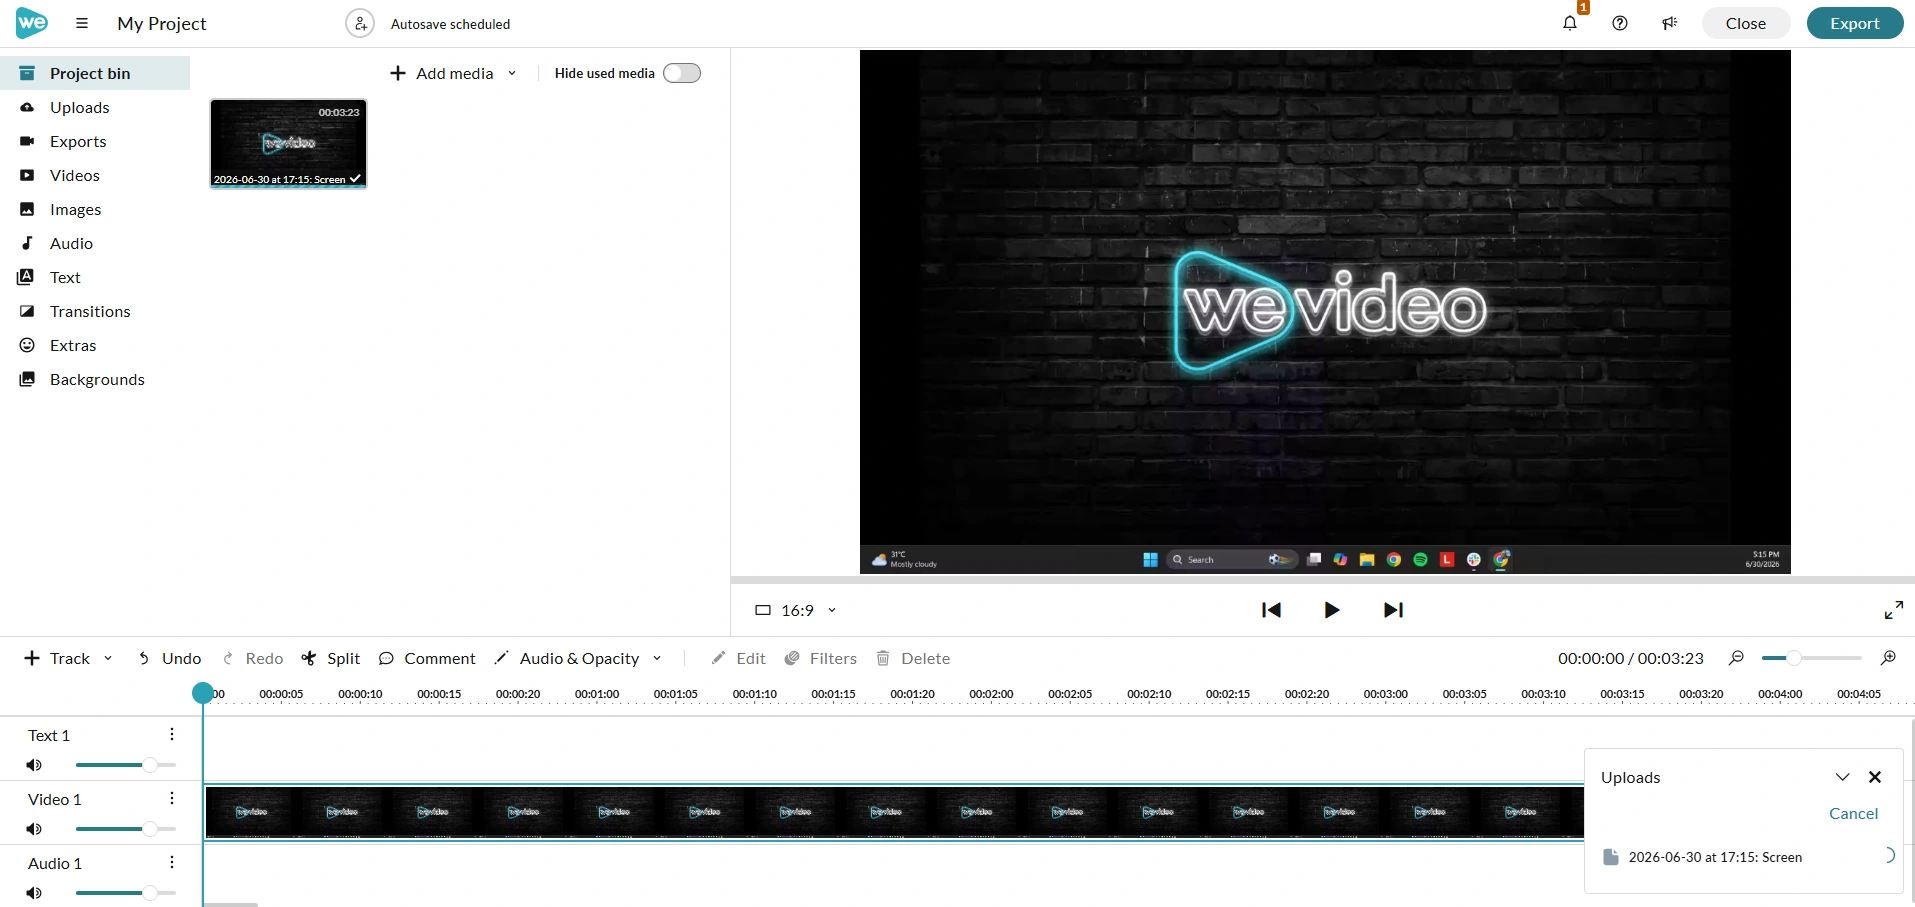Image resolution: width=1915 pixels, height=907 pixels.
Task: Enter fullscreen preview mode
Action: (1893, 610)
